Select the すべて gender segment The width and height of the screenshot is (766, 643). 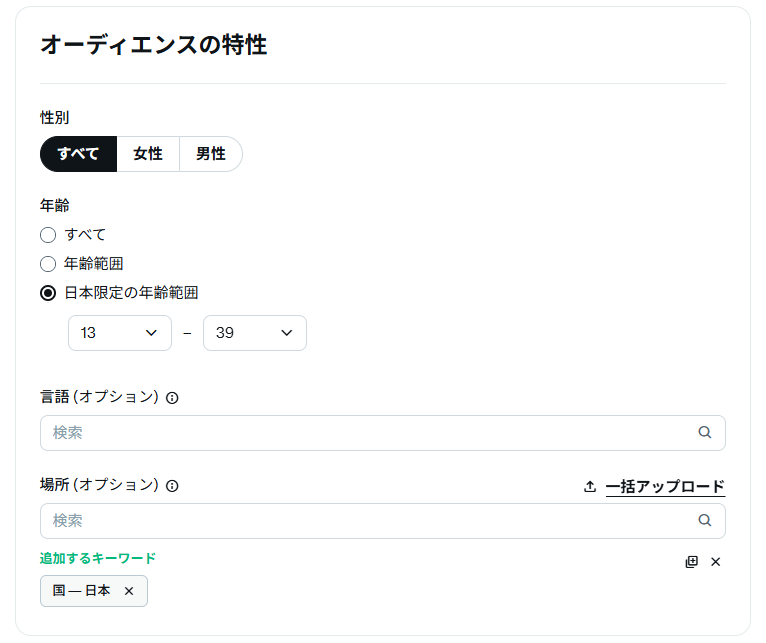[79, 154]
